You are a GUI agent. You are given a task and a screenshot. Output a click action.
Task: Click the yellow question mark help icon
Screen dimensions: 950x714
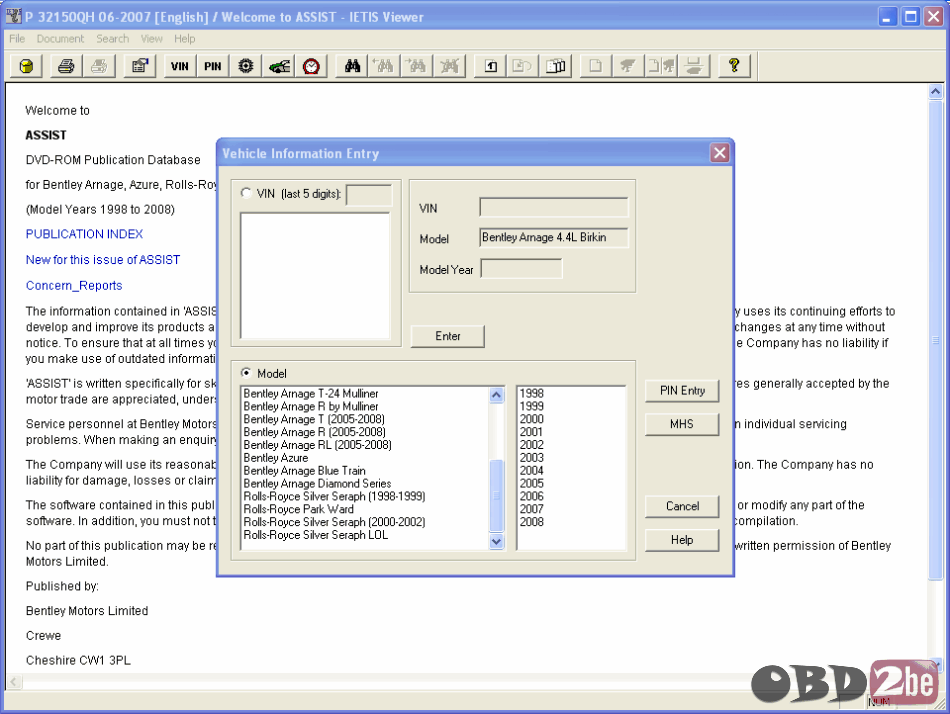tap(734, 66)
